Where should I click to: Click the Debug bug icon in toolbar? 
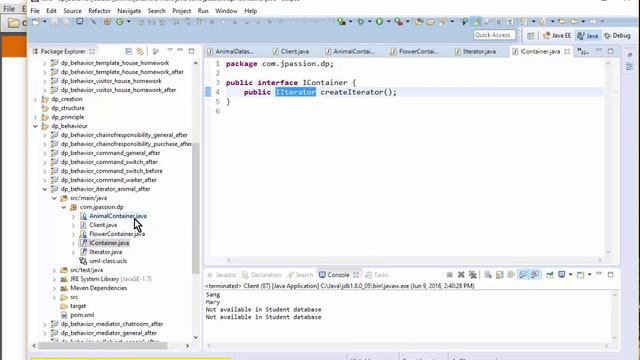pos(360,22)
